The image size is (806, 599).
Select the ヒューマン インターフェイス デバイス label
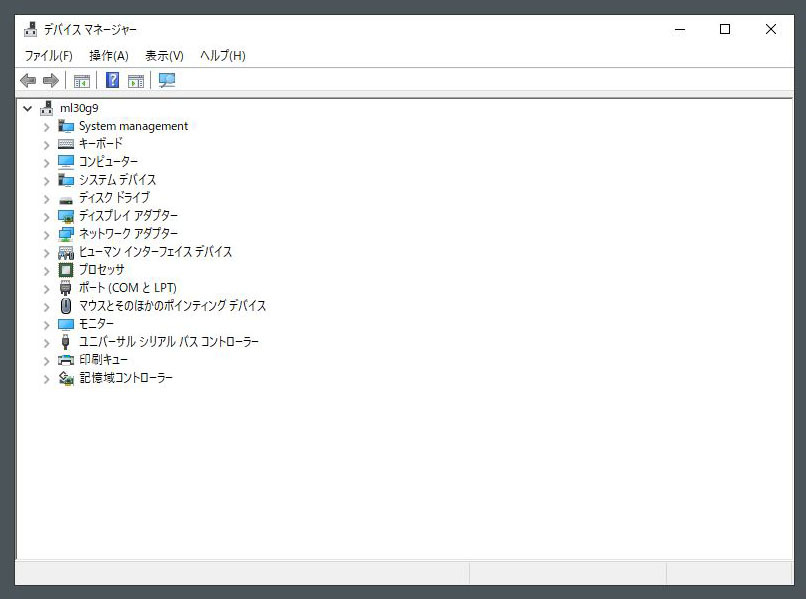(155, 251)
